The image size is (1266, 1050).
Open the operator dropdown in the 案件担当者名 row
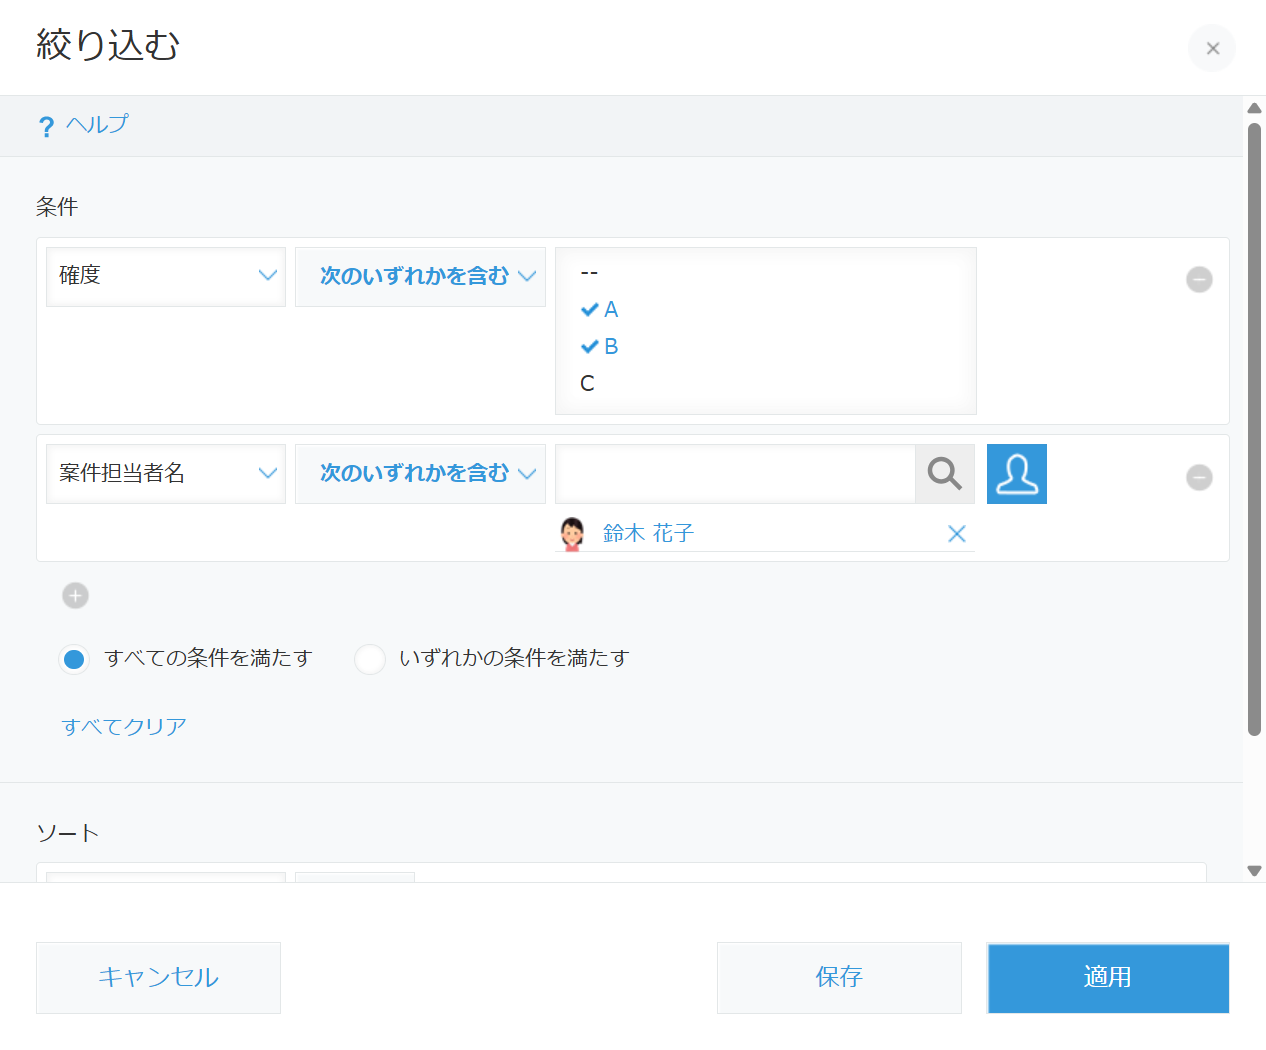coord(420,474)
